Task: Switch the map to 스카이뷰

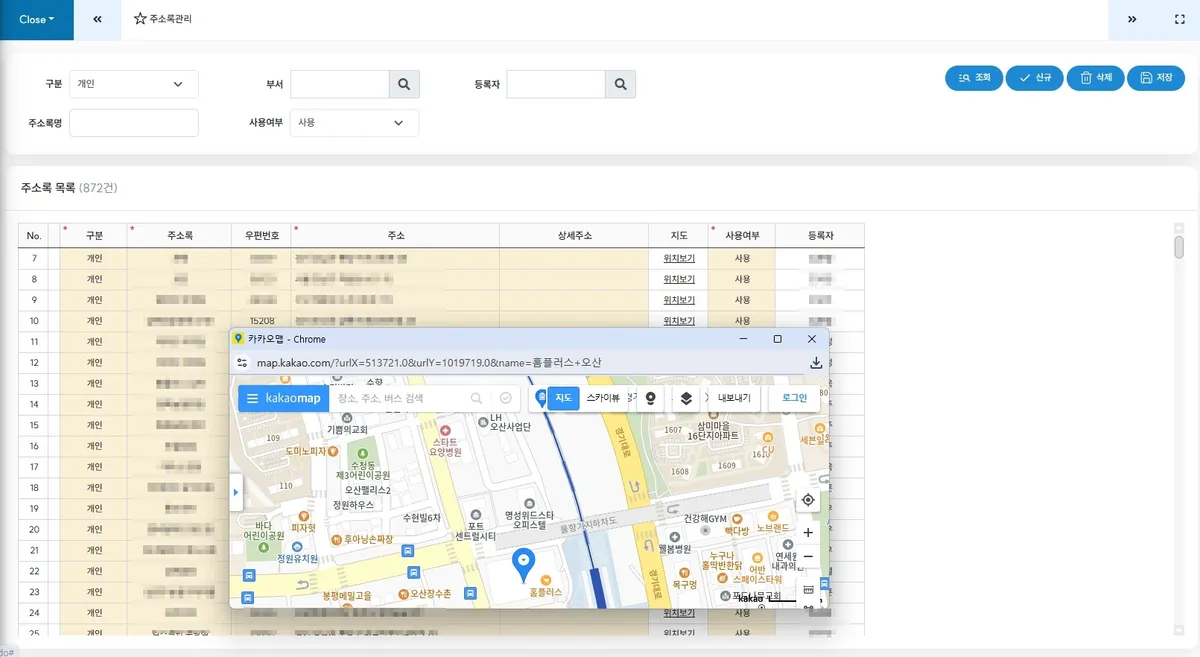Action: (x=602, y=398)
